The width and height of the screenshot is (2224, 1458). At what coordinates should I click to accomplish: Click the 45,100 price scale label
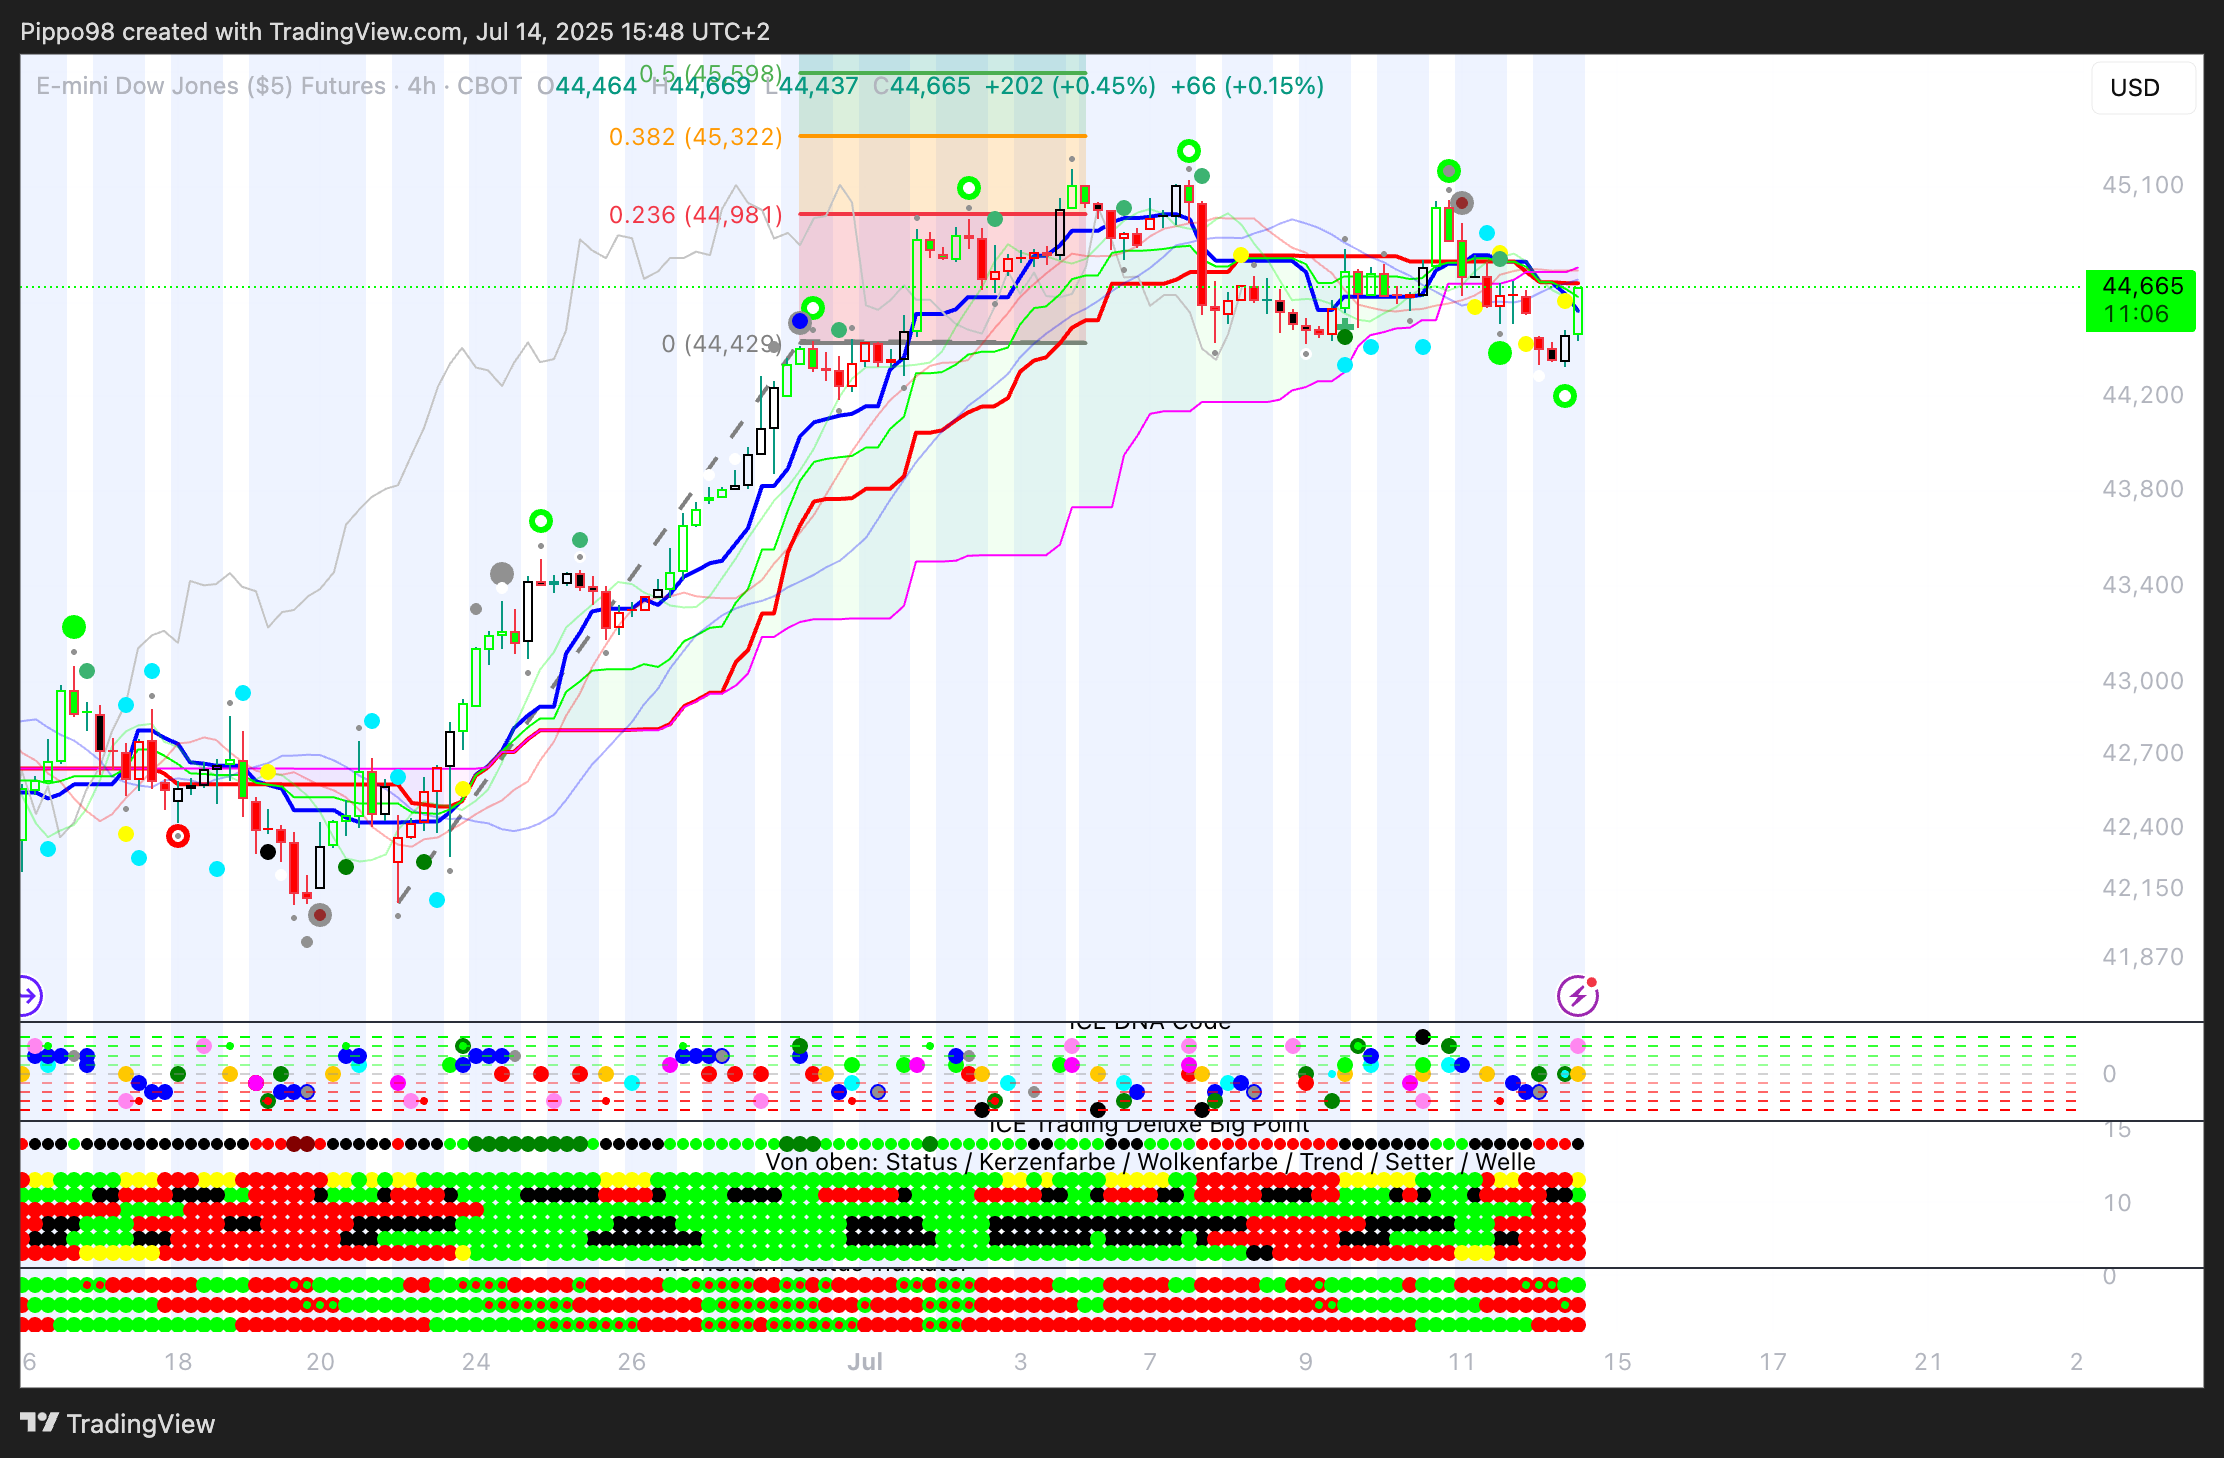click(2142, 185)
